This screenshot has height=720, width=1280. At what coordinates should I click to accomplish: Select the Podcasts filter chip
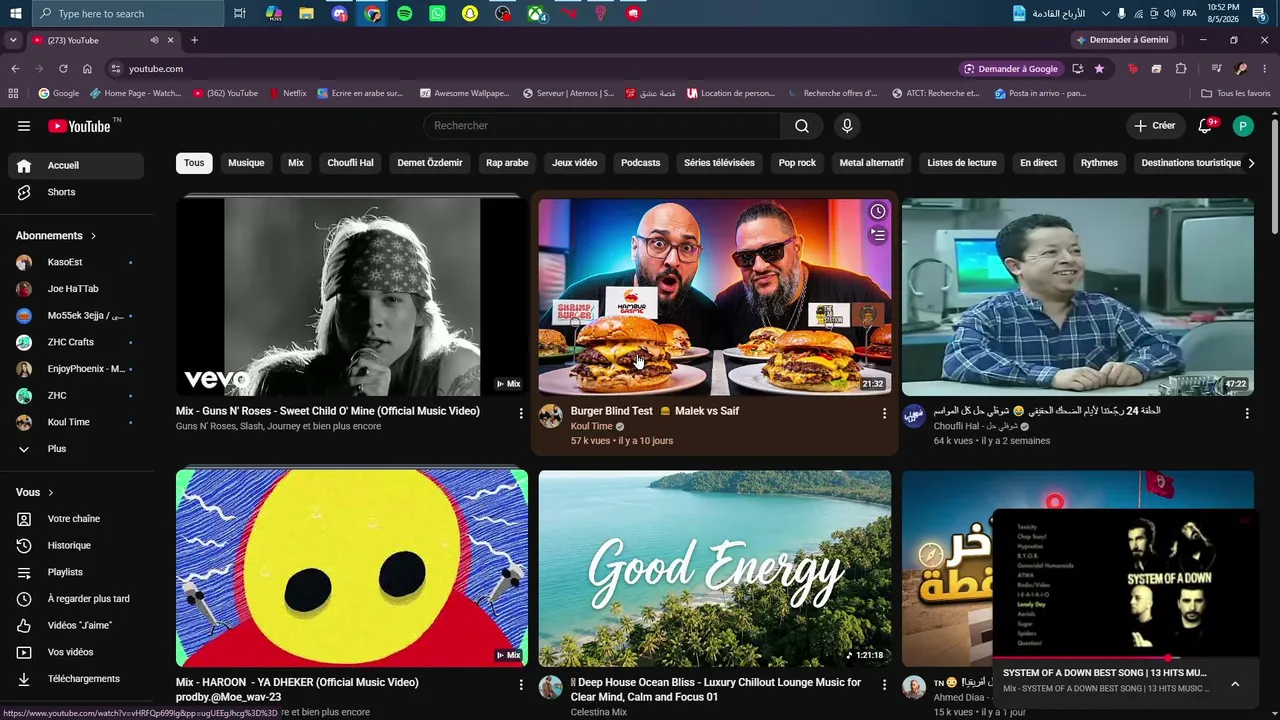[640, 163]
